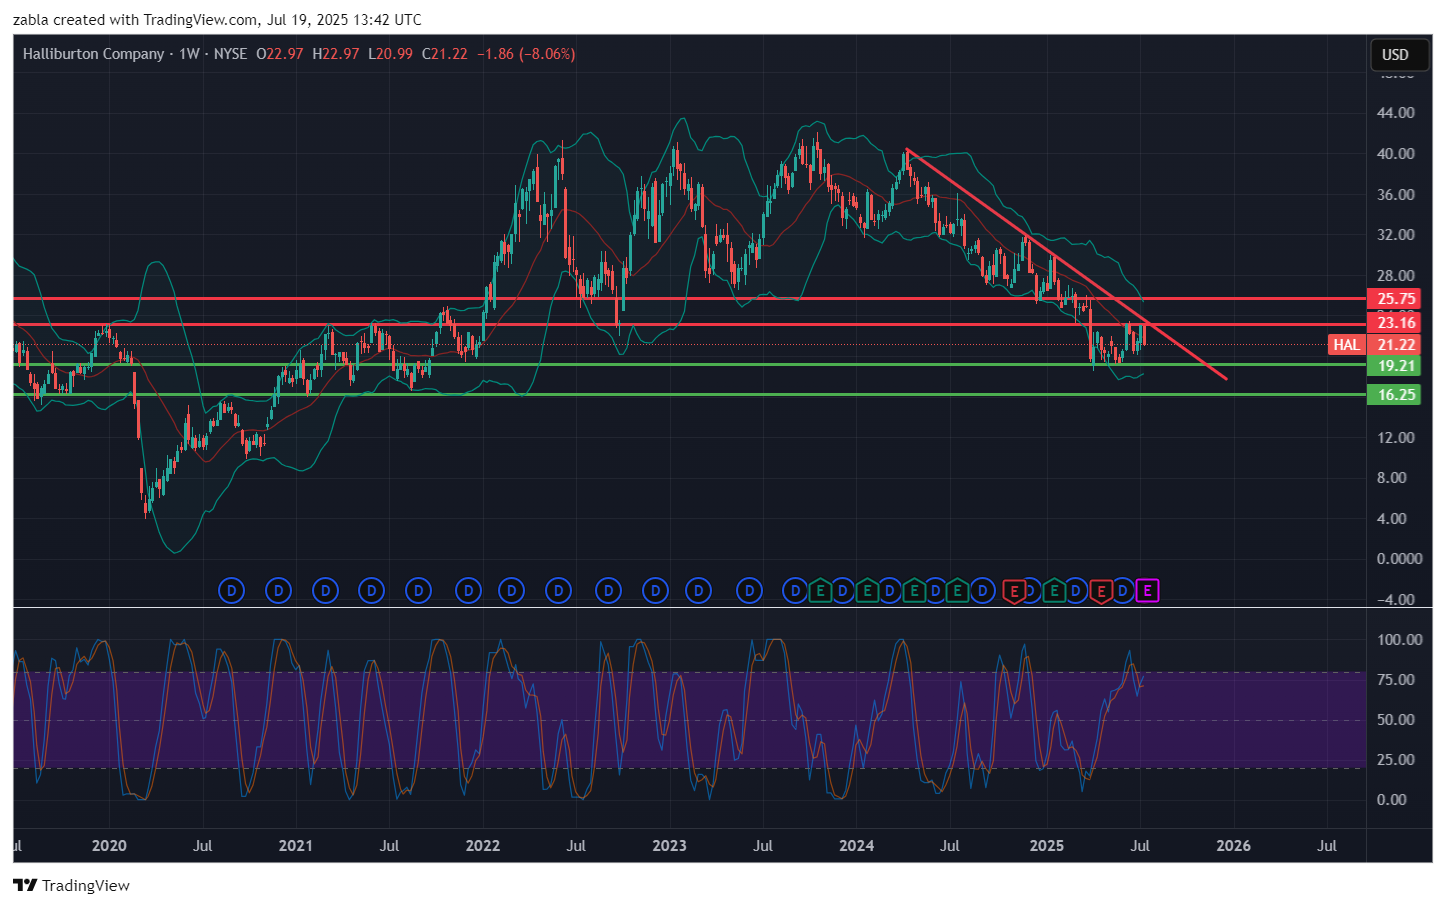Click the 36.00 price axis tick
Screen dimensions: 1446x907
coord(1396,195)
